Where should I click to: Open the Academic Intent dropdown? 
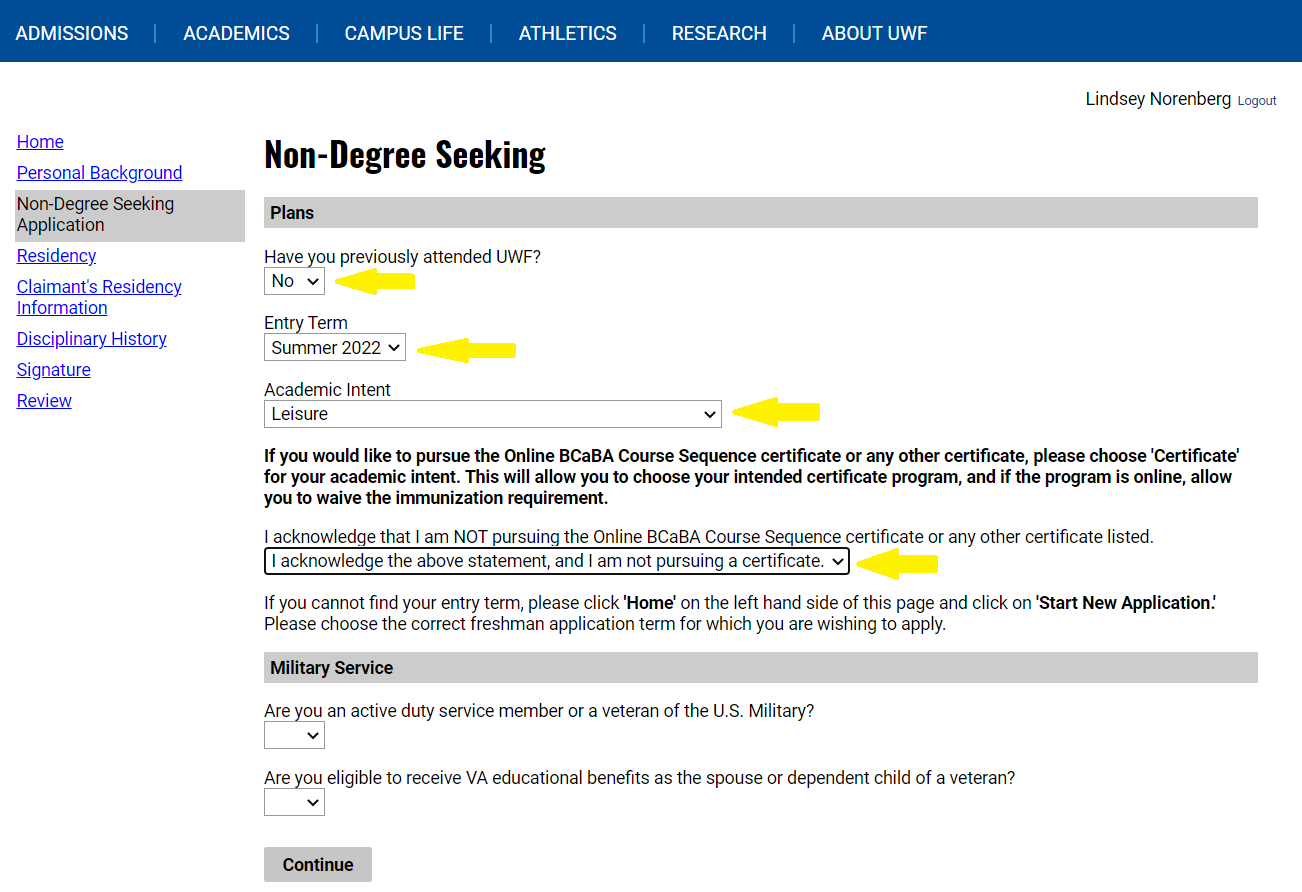coord(492,414)
